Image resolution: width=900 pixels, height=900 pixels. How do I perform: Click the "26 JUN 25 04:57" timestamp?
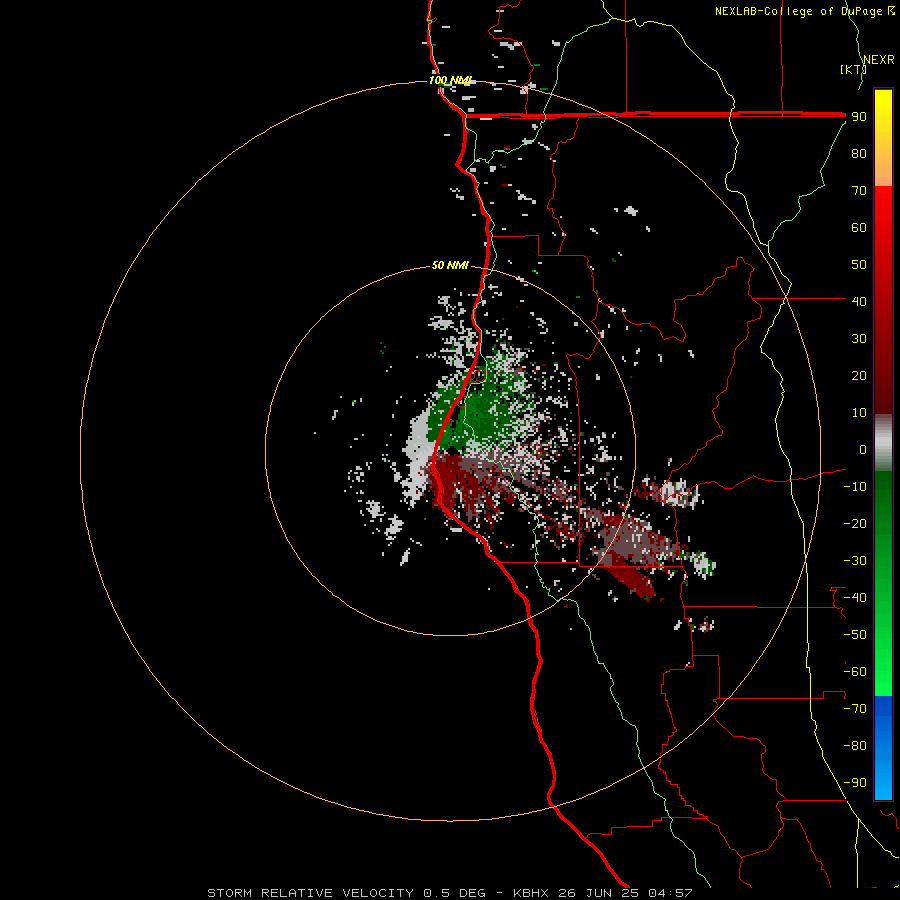pyautogui.click(x=625, y=893)
